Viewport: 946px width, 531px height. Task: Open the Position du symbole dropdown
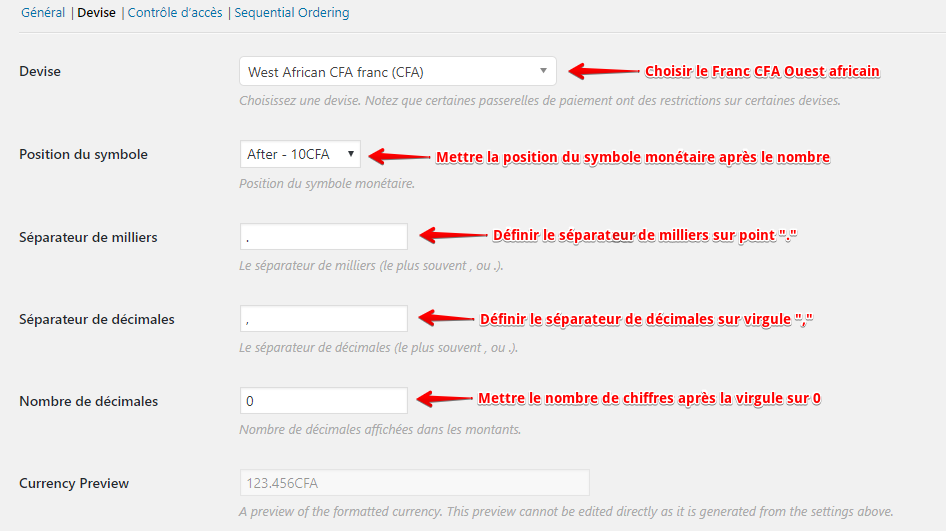tap(300, 154)
